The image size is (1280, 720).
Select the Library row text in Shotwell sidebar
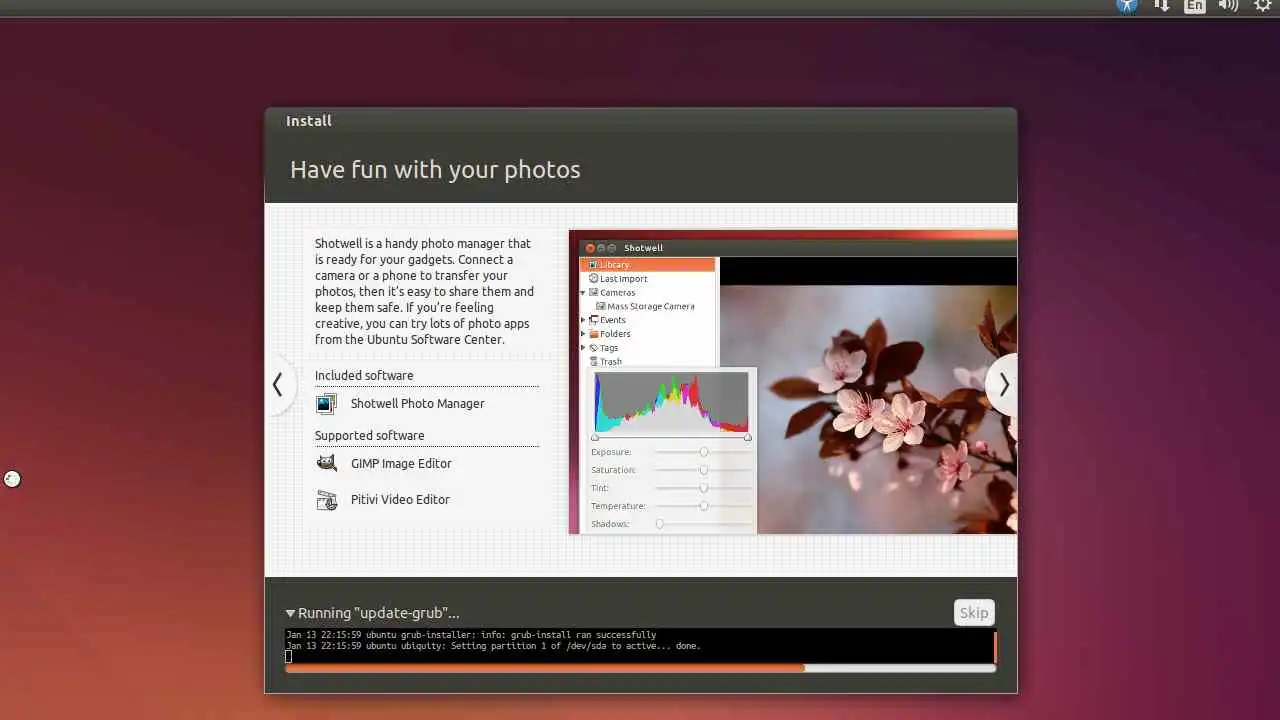click(614, 265)
